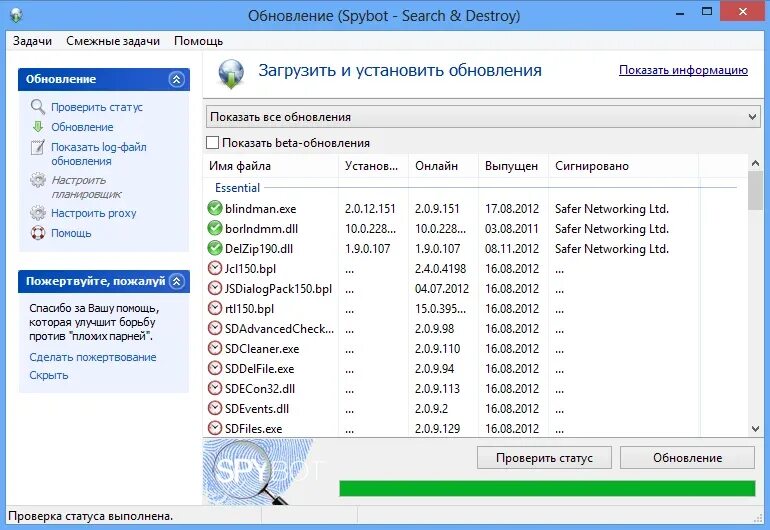Click green check icon of borlndmm.dll
770x530 pixels.
point(215,228)
